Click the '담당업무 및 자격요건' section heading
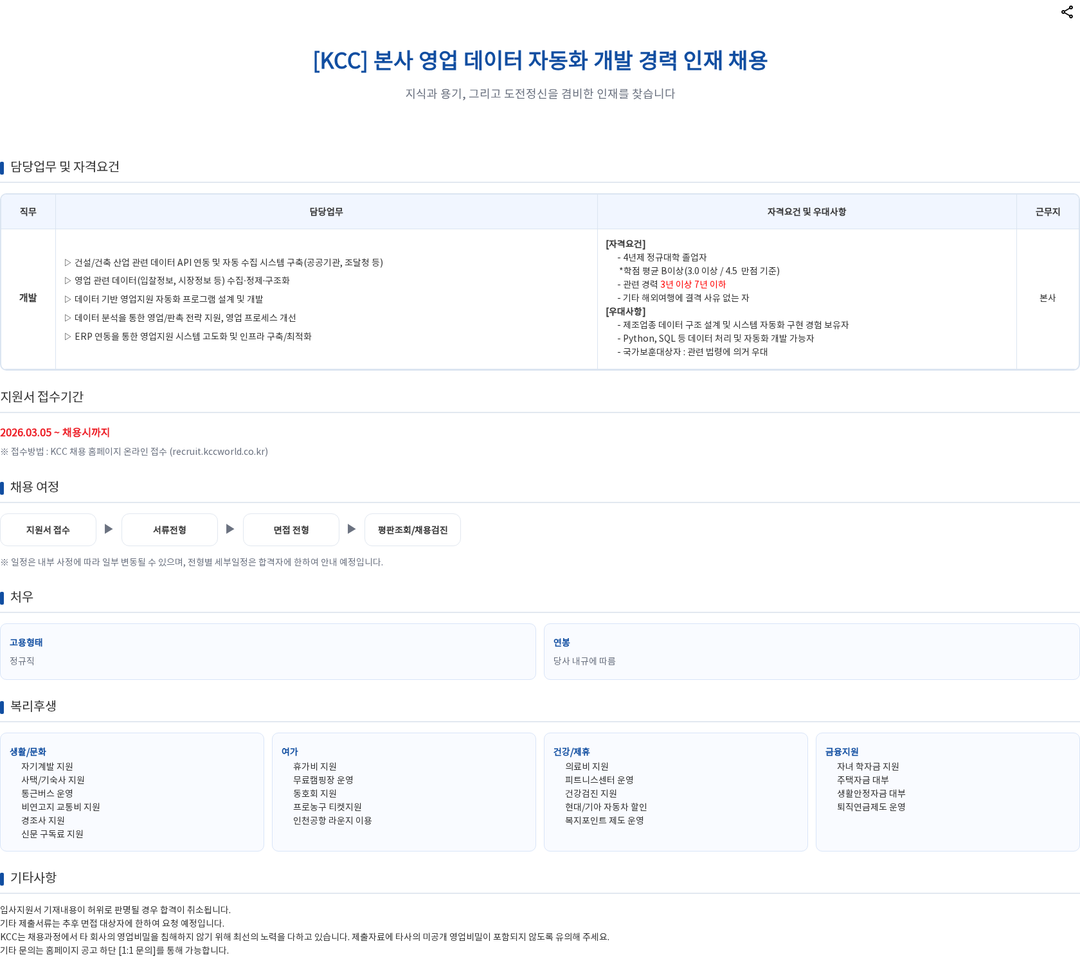 pos(65,167)
